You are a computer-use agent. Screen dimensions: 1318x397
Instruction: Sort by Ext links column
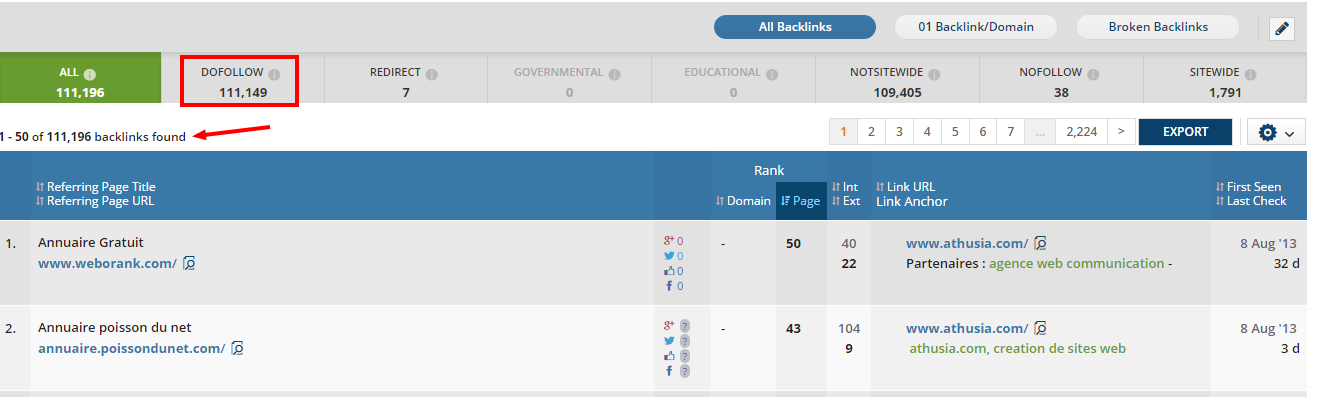845,201
